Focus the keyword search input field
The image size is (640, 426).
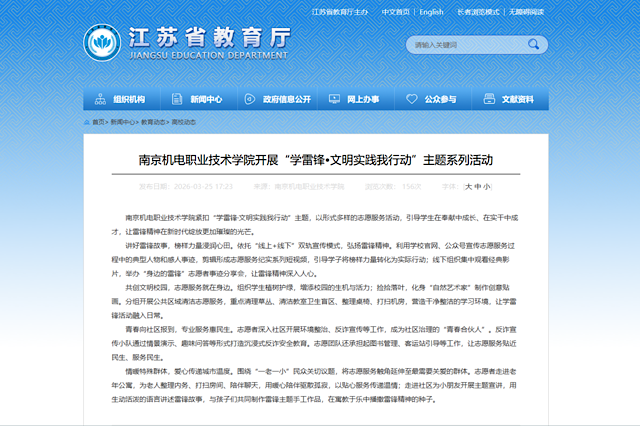[460, 46]
